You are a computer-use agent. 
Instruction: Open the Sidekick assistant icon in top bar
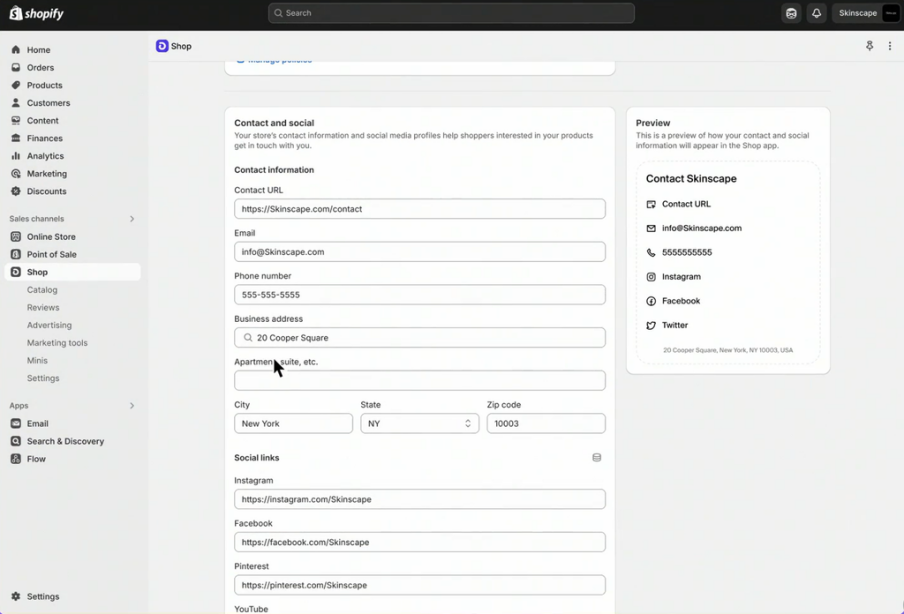click(791, 14)
